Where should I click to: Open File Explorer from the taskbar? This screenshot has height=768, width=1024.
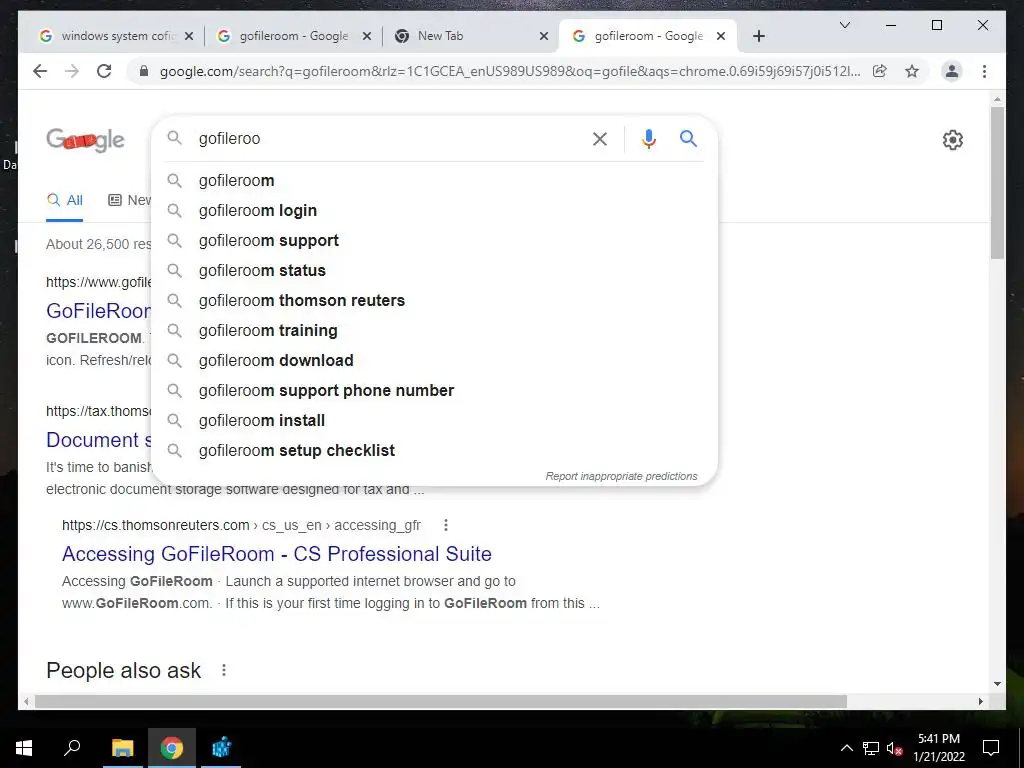tap(122, 748)
